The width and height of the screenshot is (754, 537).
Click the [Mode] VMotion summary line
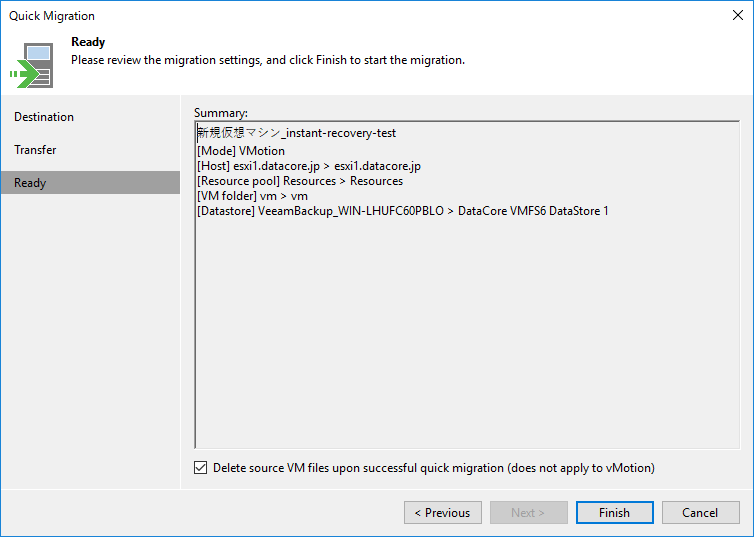pyautogui.click(x=241, y=151)
